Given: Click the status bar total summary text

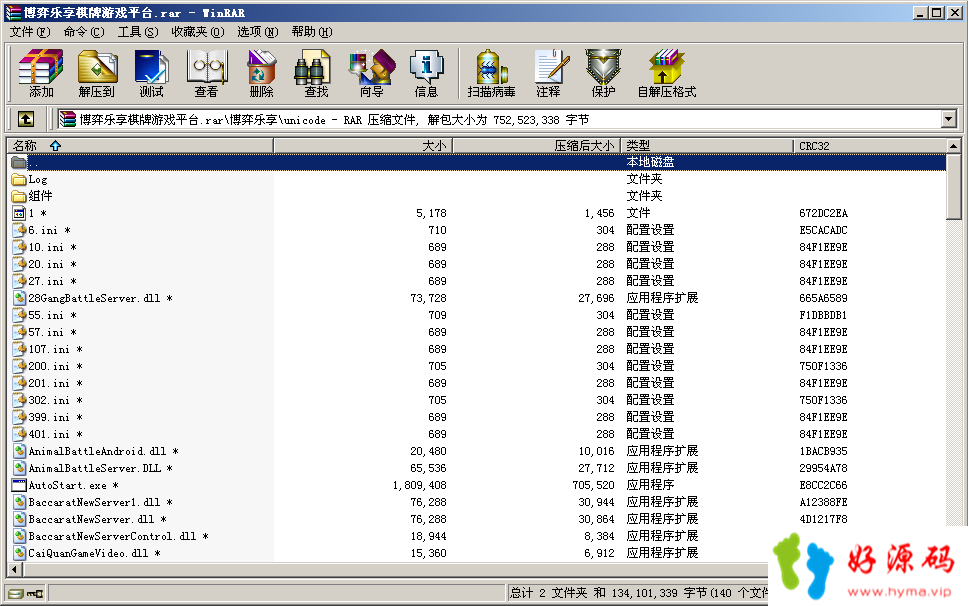Looking at the screenshot, I should 638,593.
